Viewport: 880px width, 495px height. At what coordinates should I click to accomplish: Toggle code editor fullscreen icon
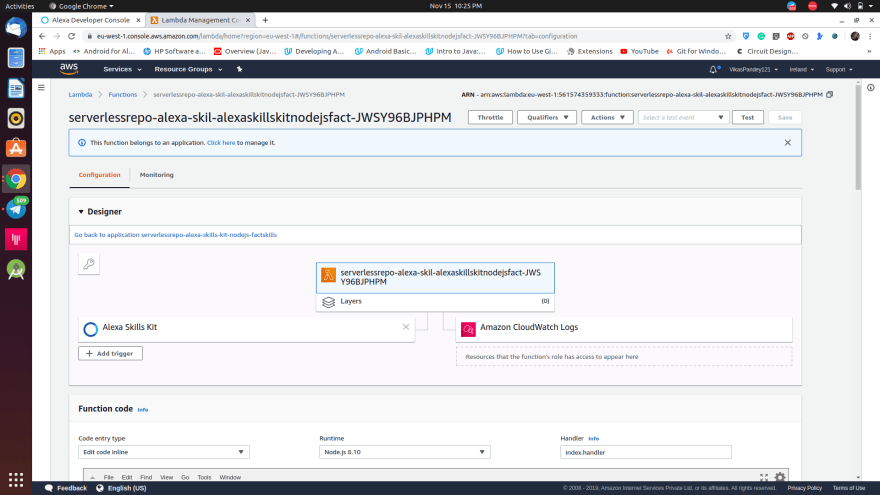coord(764,478)
